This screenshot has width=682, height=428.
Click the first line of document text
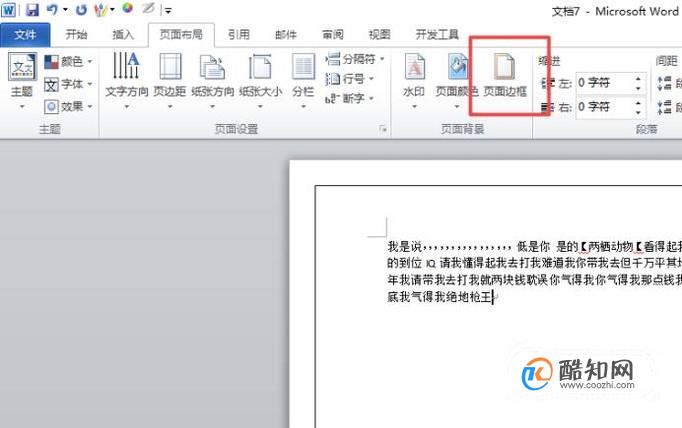pyautogui.click(x=535, y=247)
